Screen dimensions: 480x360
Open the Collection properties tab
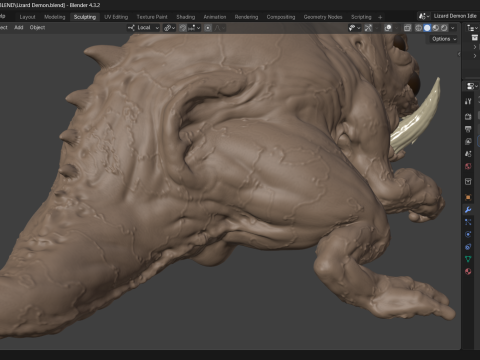point(468,182)
